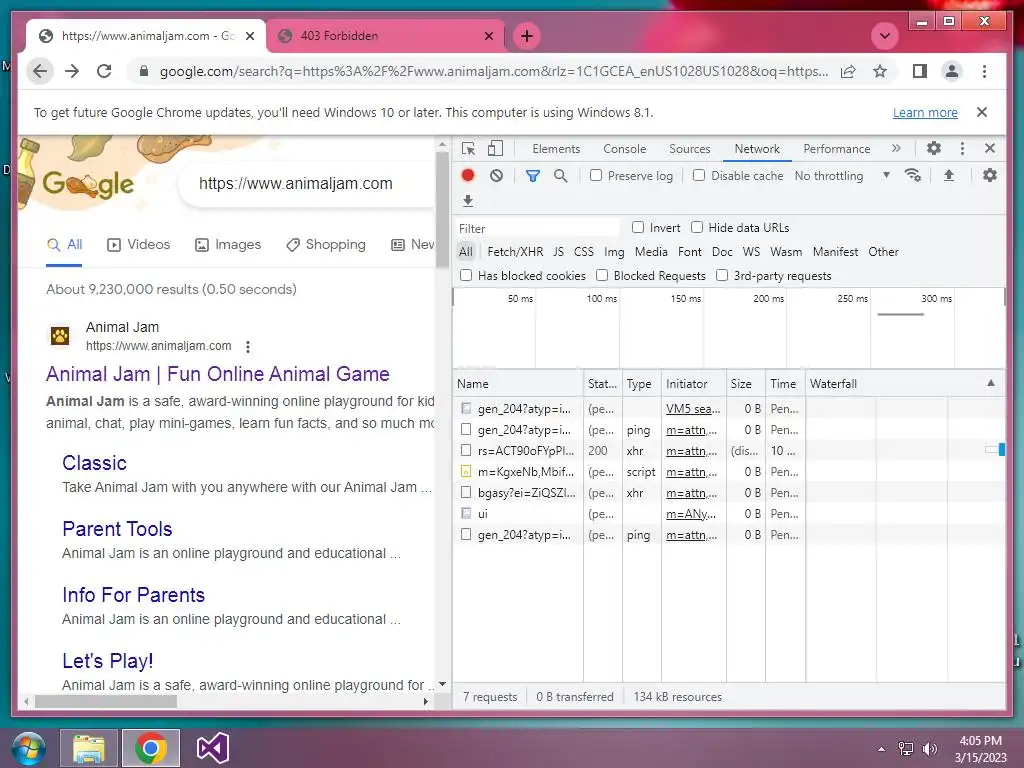
Task: Open the No throttling dropdown
Action: pyautogui.click(x=842, y=176)
